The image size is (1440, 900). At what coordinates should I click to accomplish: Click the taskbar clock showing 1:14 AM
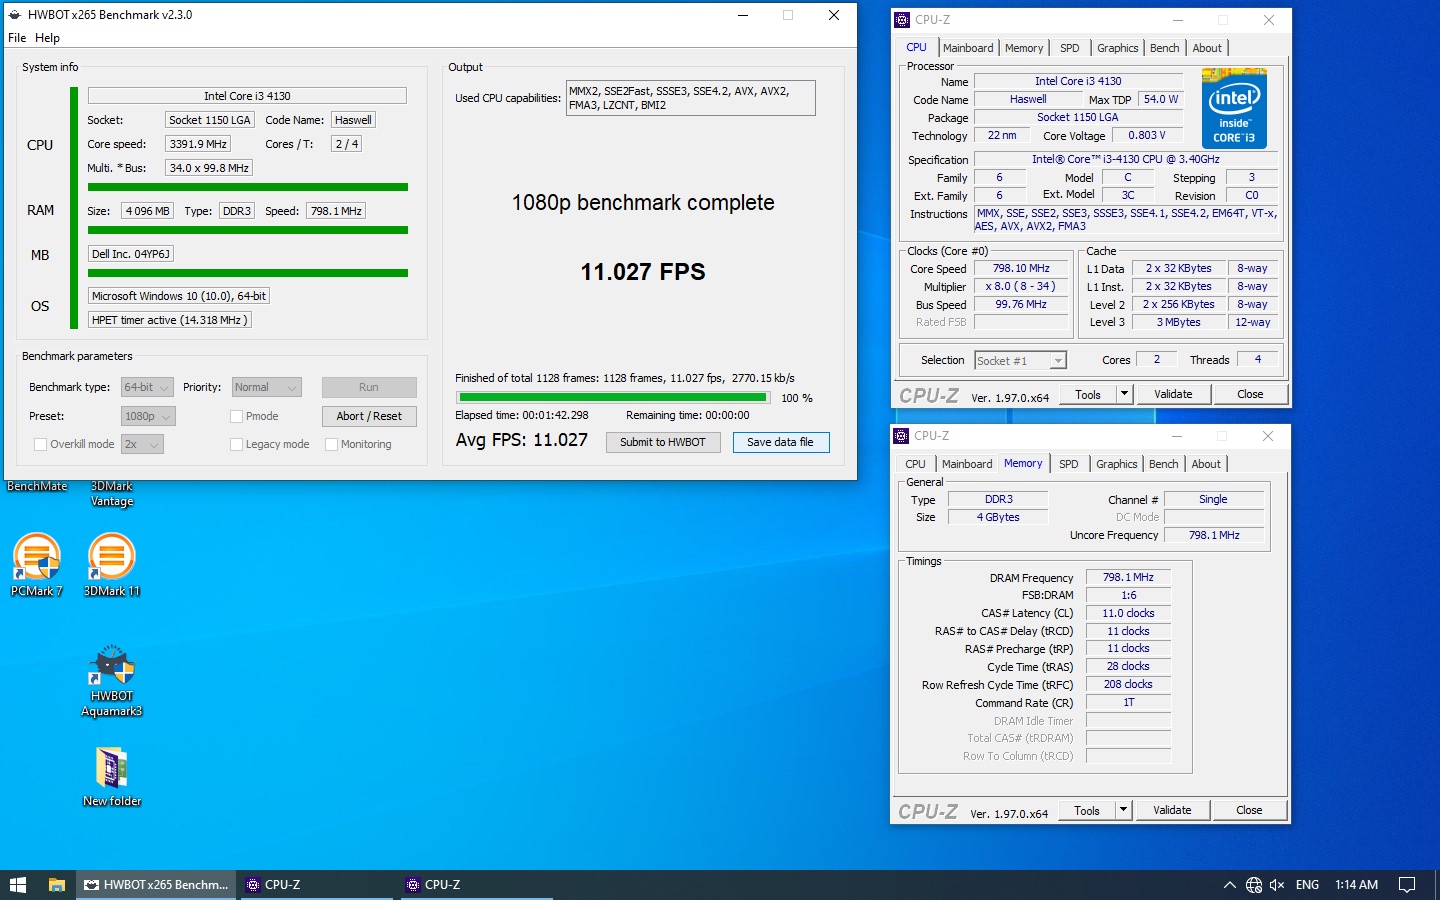point(1356,885)
